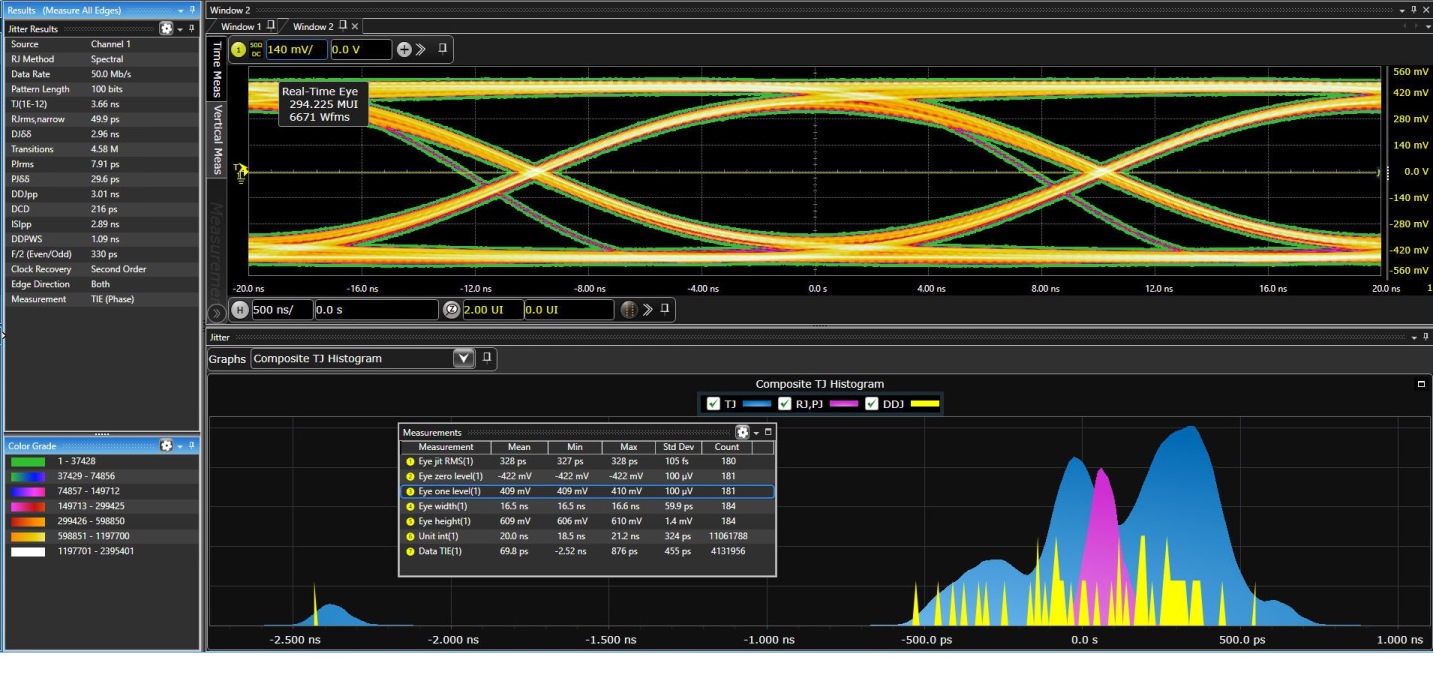Click the grid icon right of 0.0 UI
This screenshot has width=1433, height=675.
[x=629, y=310]
